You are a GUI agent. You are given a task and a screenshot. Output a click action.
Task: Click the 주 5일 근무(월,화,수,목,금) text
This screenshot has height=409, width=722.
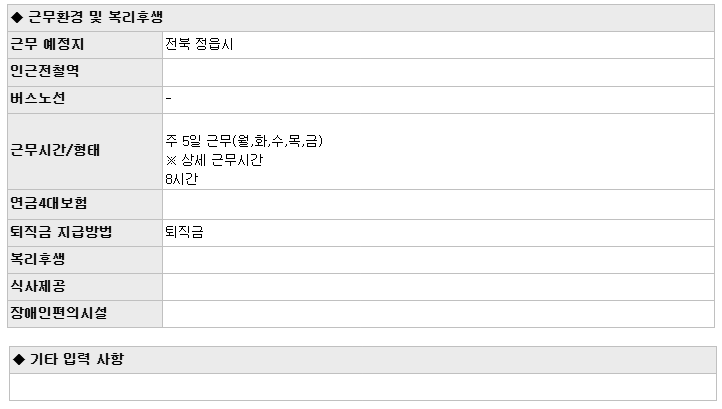pyautogui.click(x=244, y=140)
